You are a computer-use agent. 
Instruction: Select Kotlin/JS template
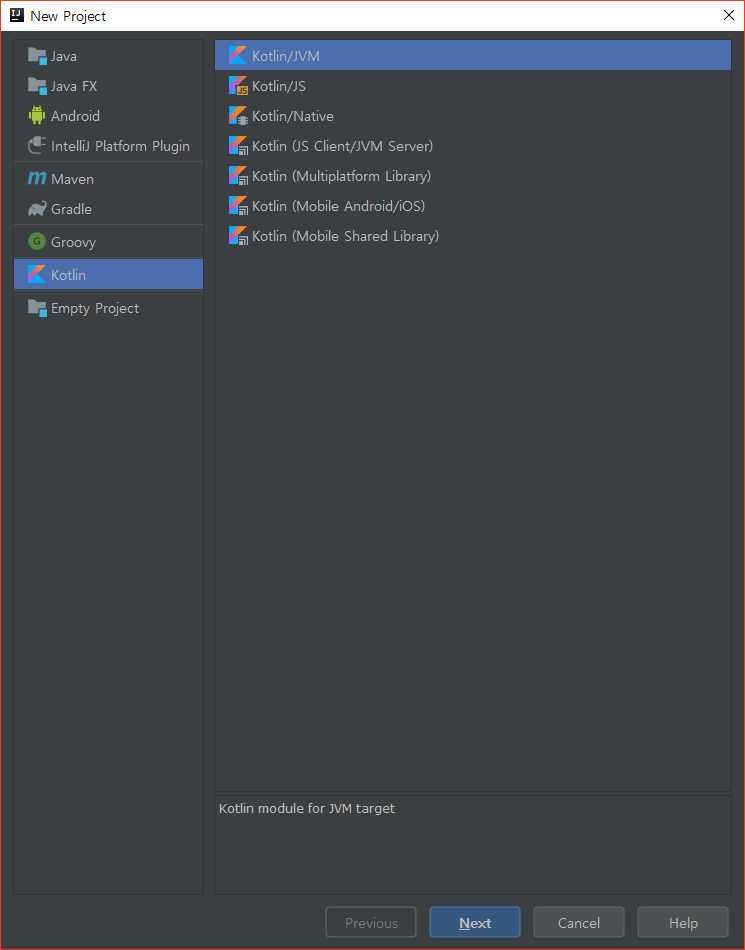click(x=473, y=85)
